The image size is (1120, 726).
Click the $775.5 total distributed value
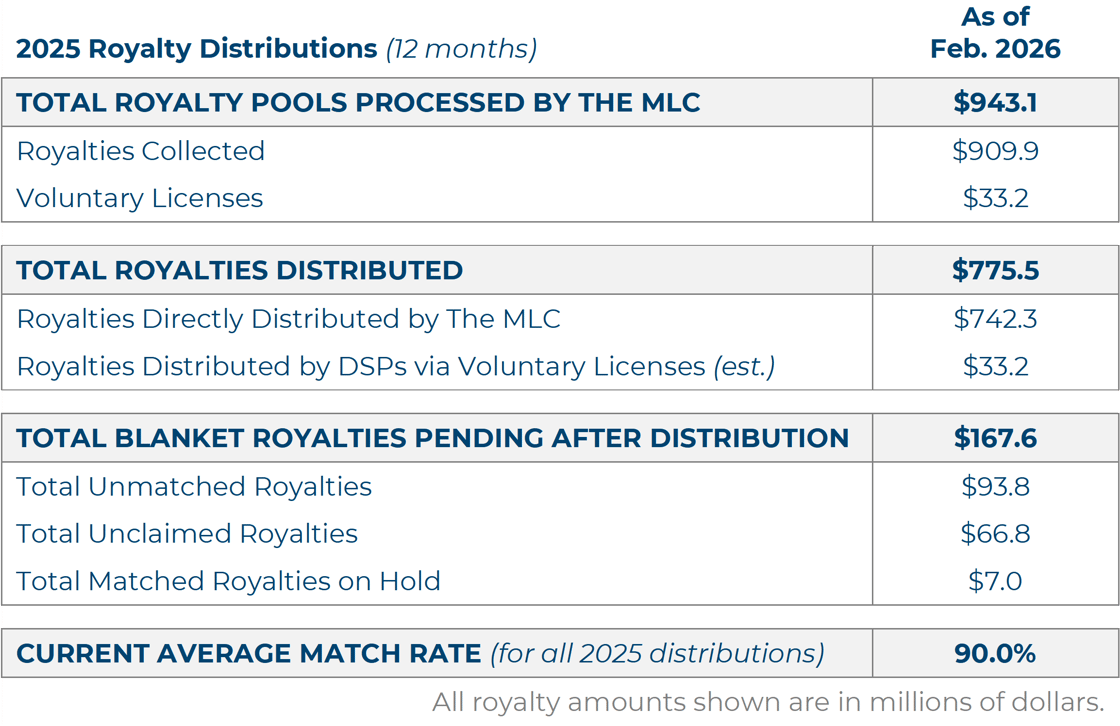995,270
